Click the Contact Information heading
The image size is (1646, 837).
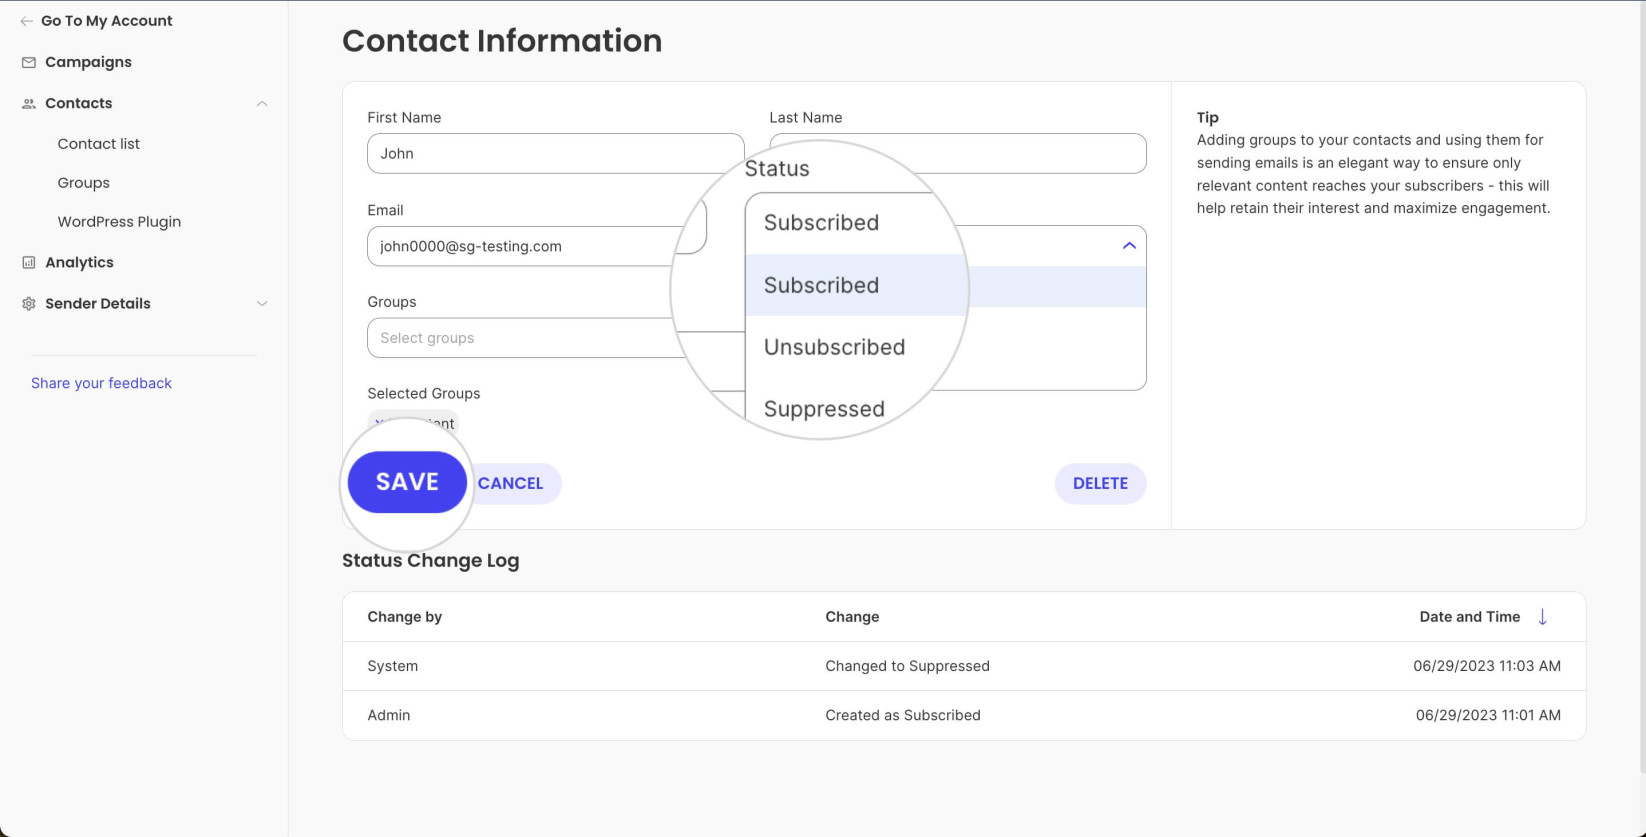click(x=502, y=41)
